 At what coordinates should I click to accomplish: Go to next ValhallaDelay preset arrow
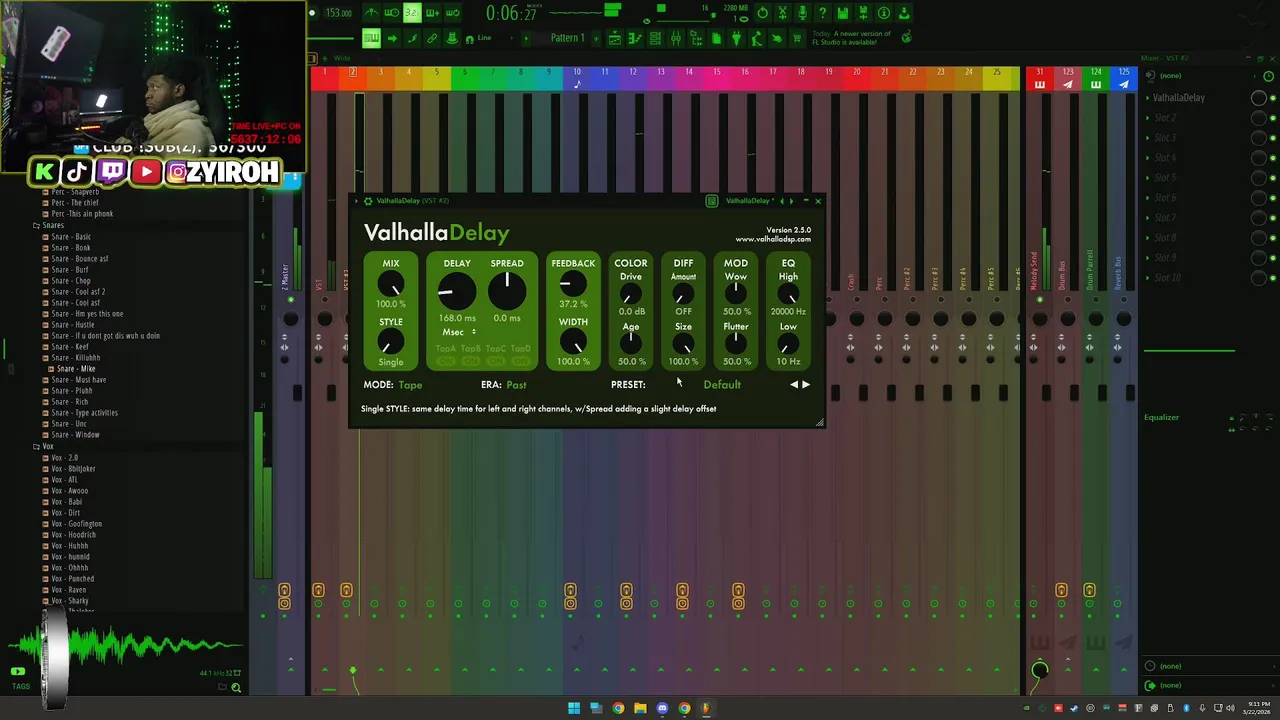806,384
